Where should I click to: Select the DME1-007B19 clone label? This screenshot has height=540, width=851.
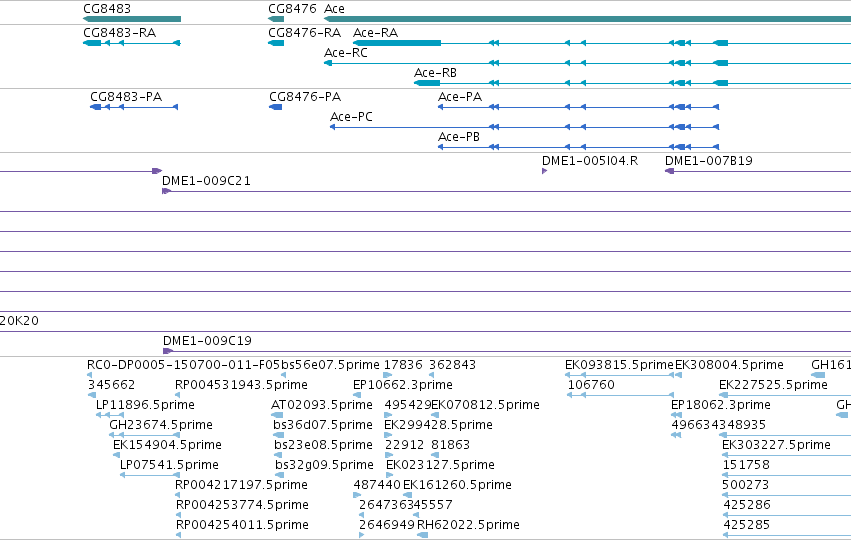(709, 161)
